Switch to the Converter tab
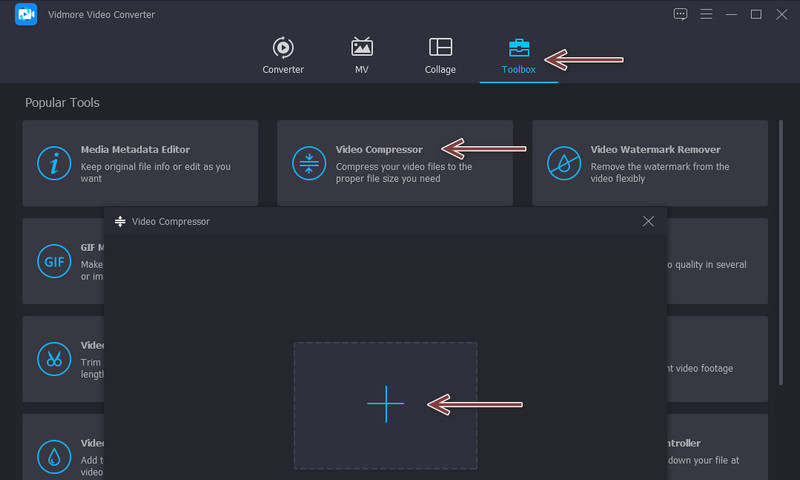Screen dimensions: 800x480 point(283,55)
